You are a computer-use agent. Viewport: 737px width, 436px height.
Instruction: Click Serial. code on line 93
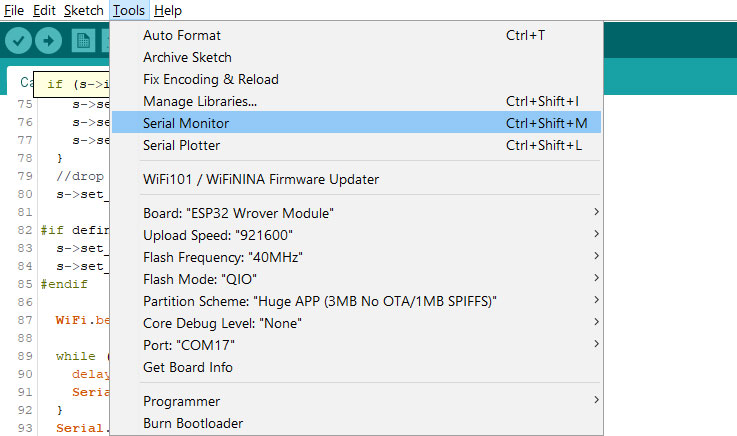tap(82, 428)
